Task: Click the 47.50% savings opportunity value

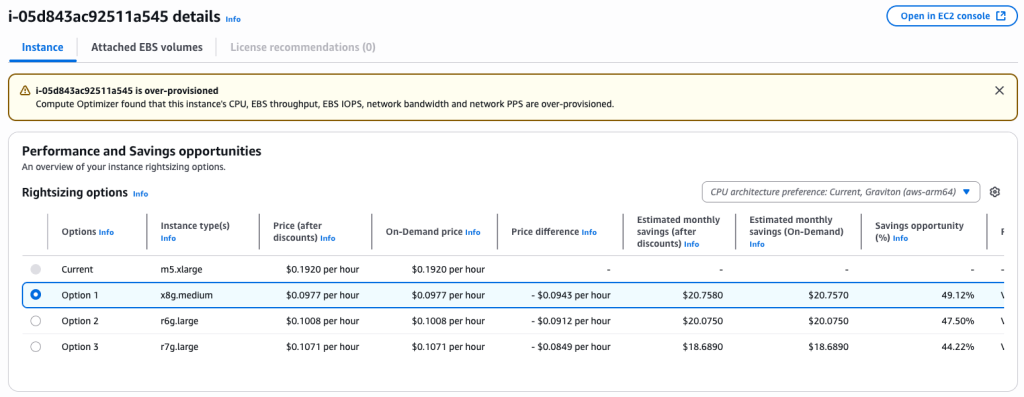Action: (958, 321)
